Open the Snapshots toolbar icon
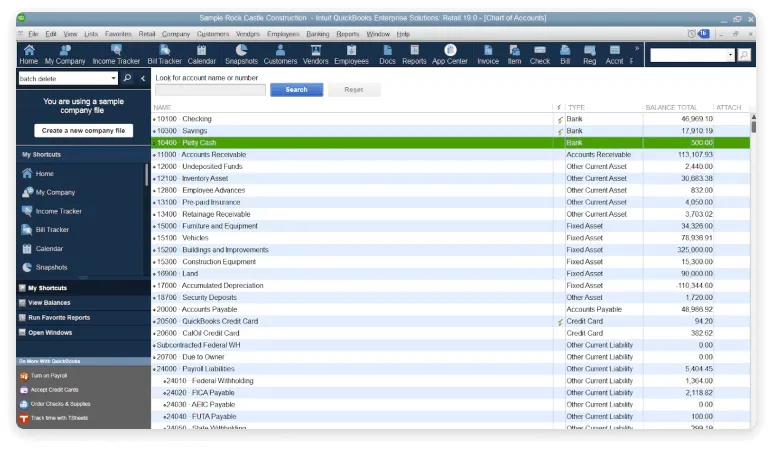Image resolution: width=772 pixels, height=449 pixels. (x=241, y=55)
